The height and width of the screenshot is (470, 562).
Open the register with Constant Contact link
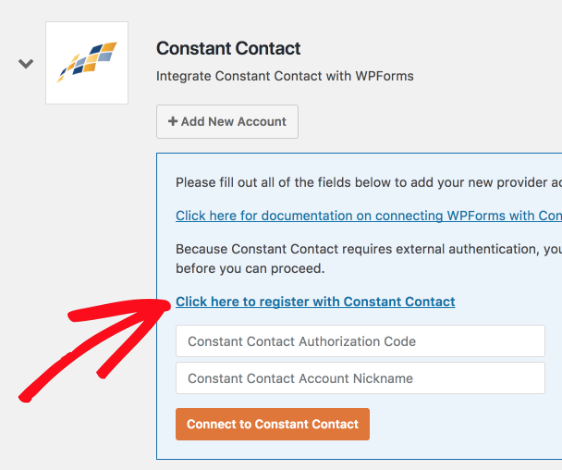(x=315, y=302)
